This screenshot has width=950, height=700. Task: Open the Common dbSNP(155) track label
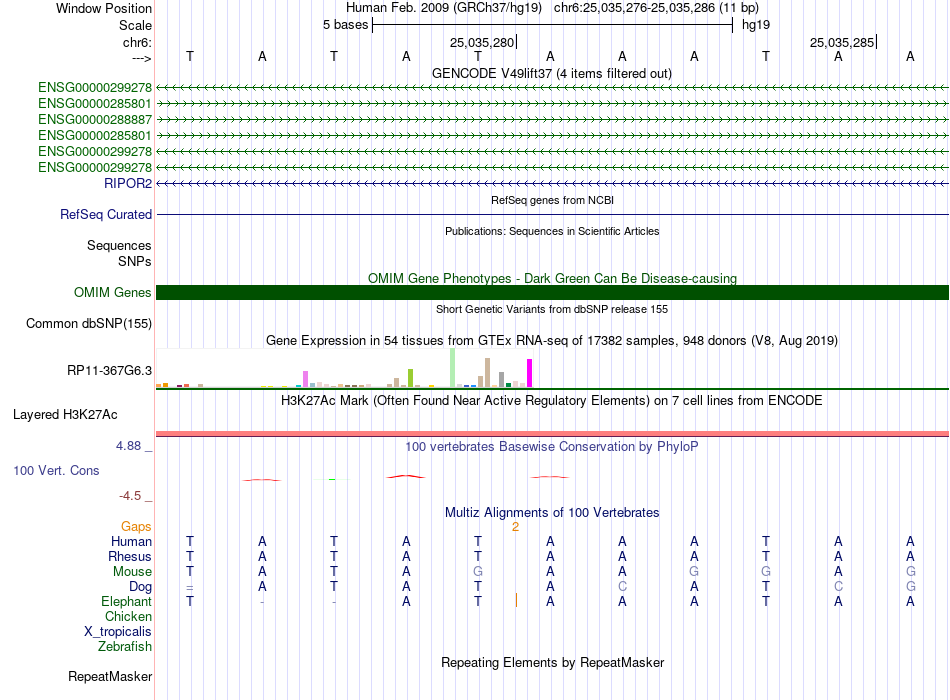tap(89, 324)
